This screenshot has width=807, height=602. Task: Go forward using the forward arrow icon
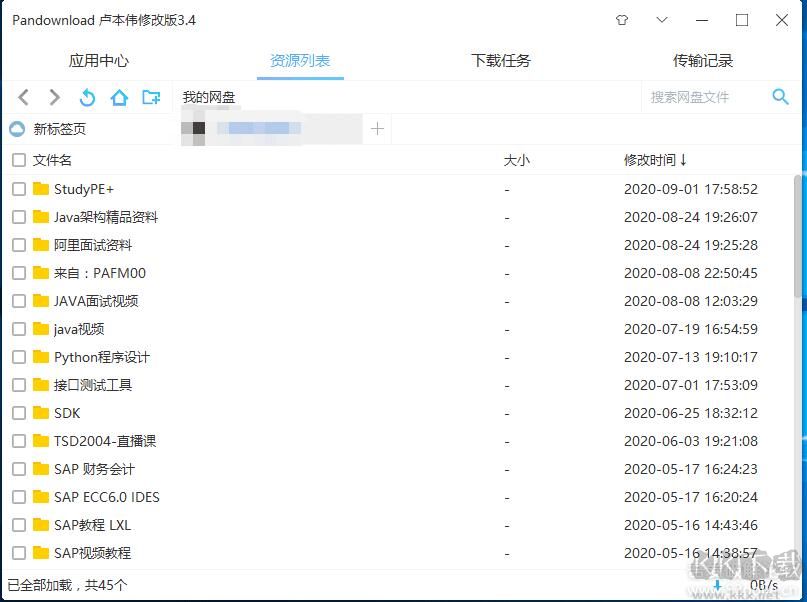(54, 97)
